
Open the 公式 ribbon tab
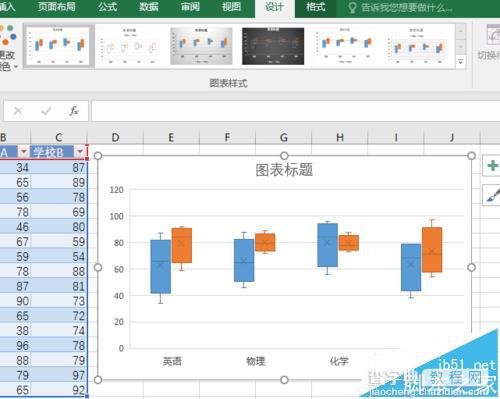(x=107, y=7)
